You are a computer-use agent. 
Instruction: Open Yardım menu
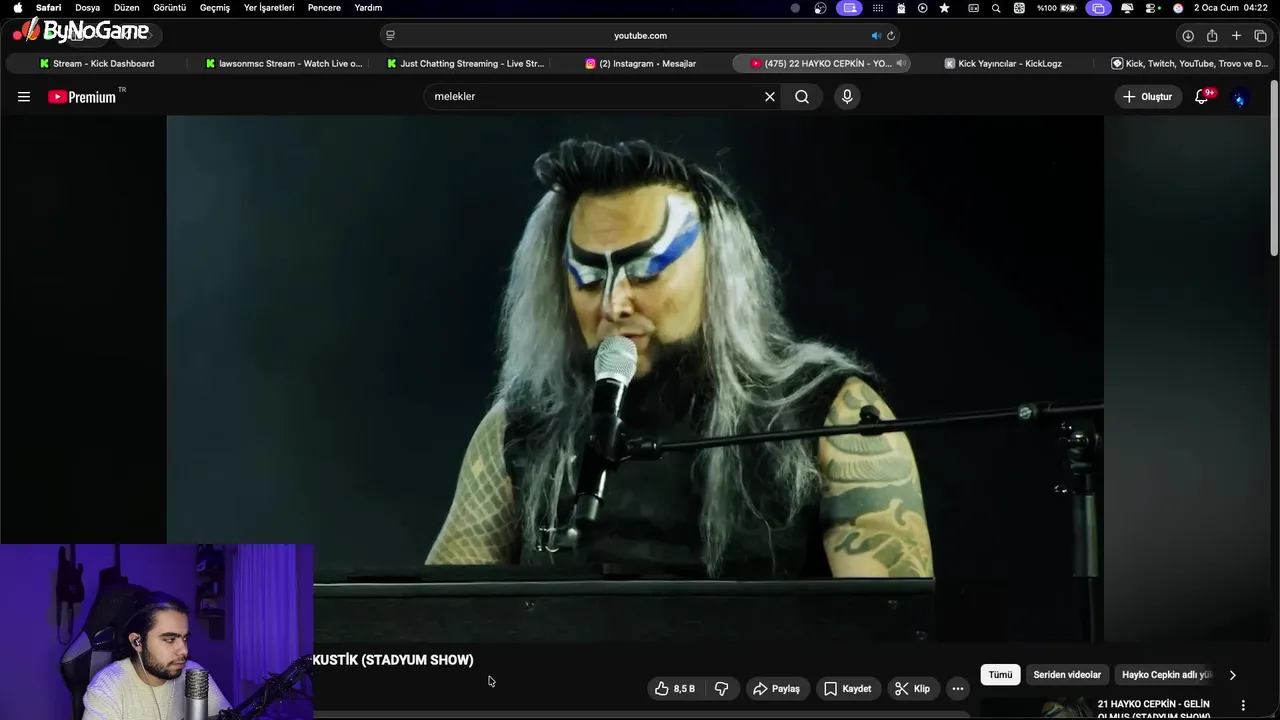click(368, 8)
